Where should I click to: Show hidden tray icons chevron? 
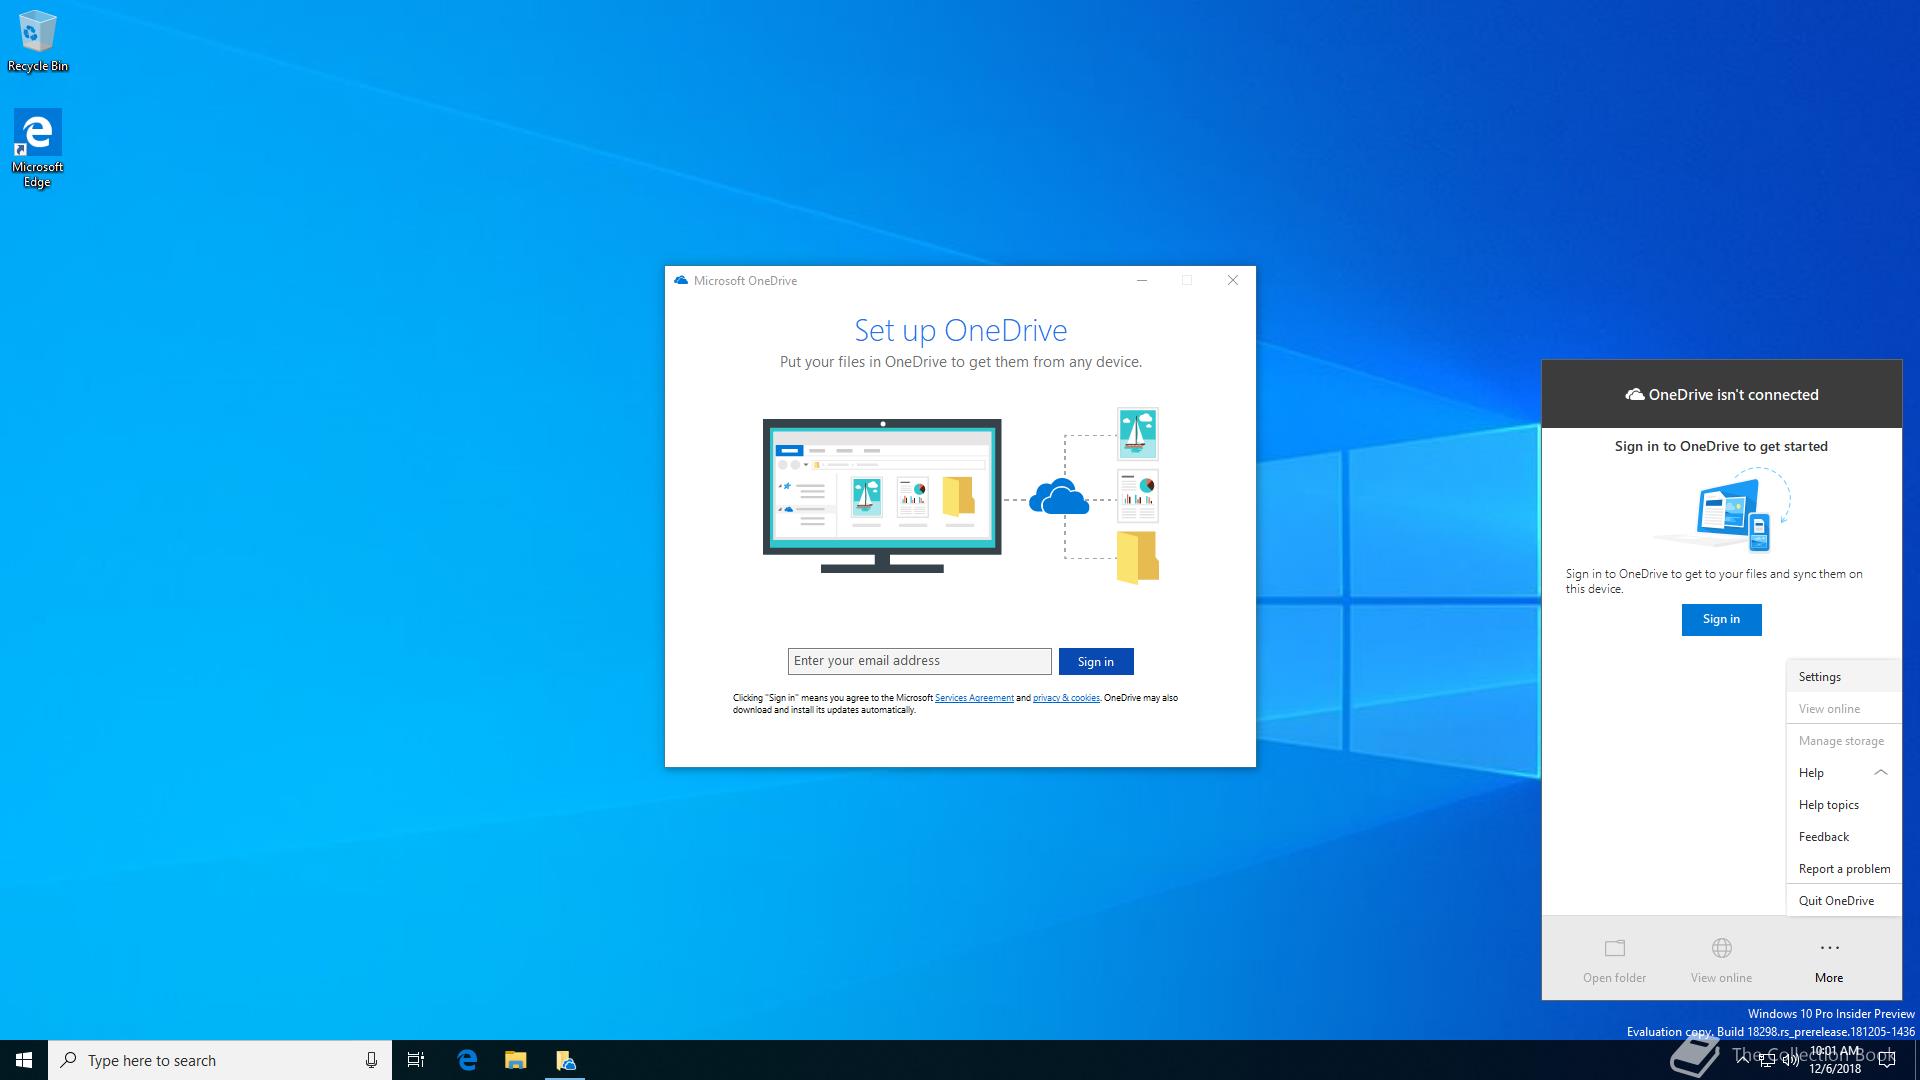(x=1744, y=1058)
